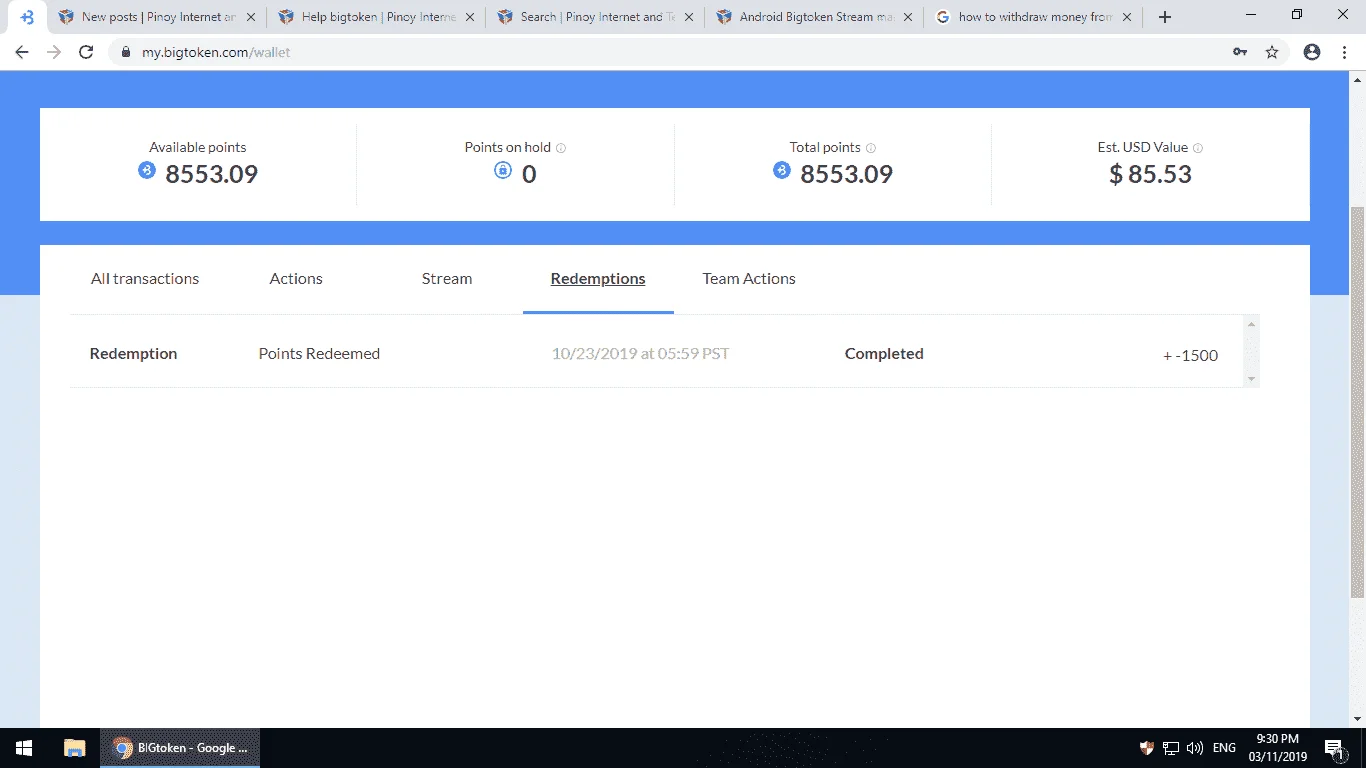Viewport: 1366px width, 768px height.
Task: Click the '+ -1500' amount
Action: [x=1190, y=355]
